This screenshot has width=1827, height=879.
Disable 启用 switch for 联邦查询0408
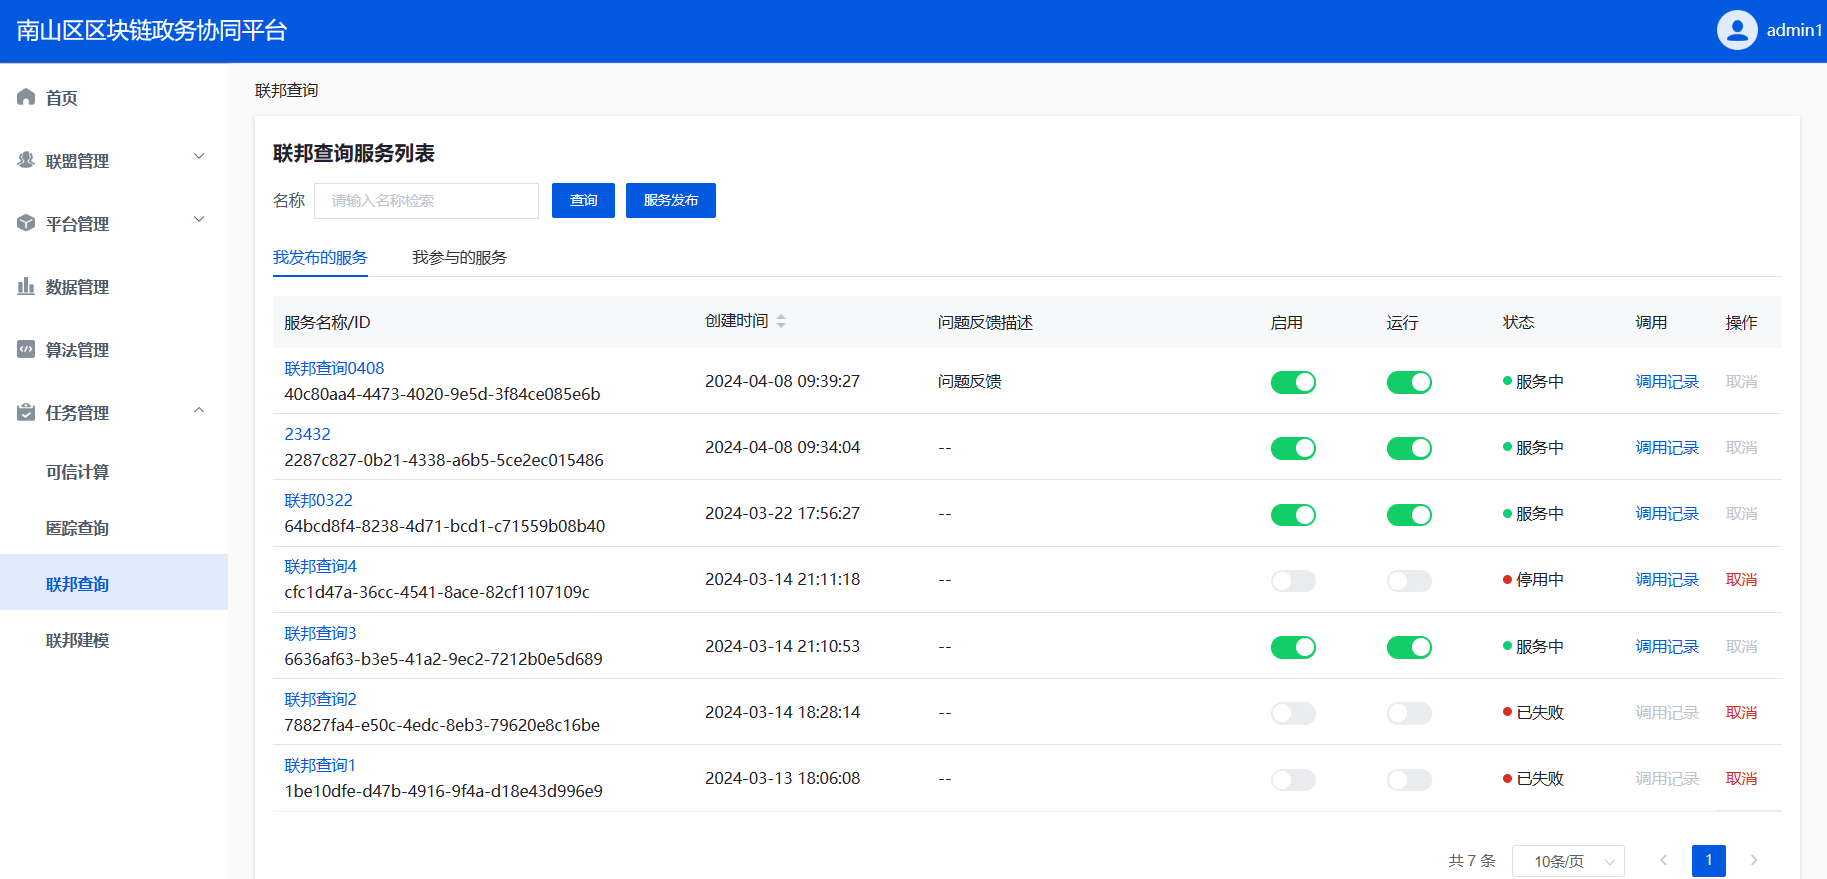click(1293, 382)
